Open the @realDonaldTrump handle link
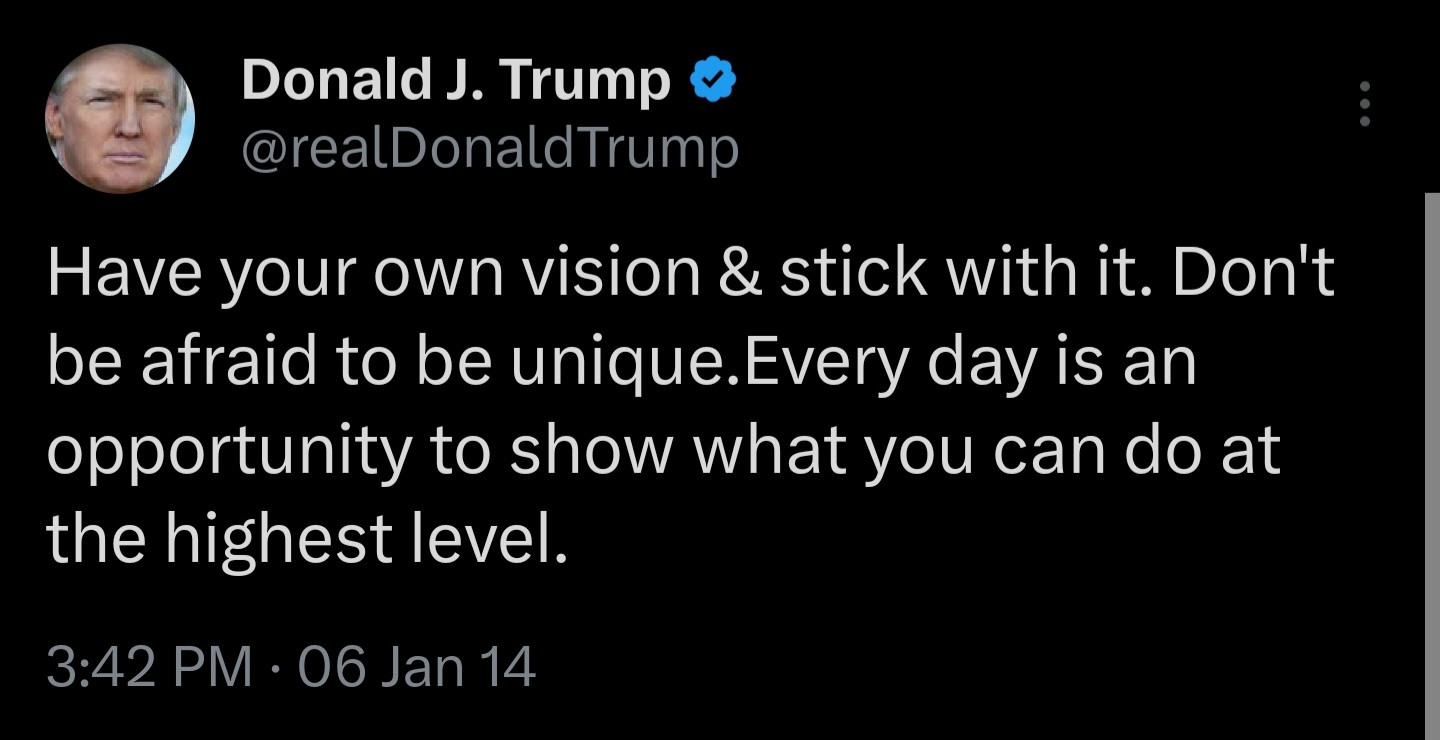 point(490,150)
